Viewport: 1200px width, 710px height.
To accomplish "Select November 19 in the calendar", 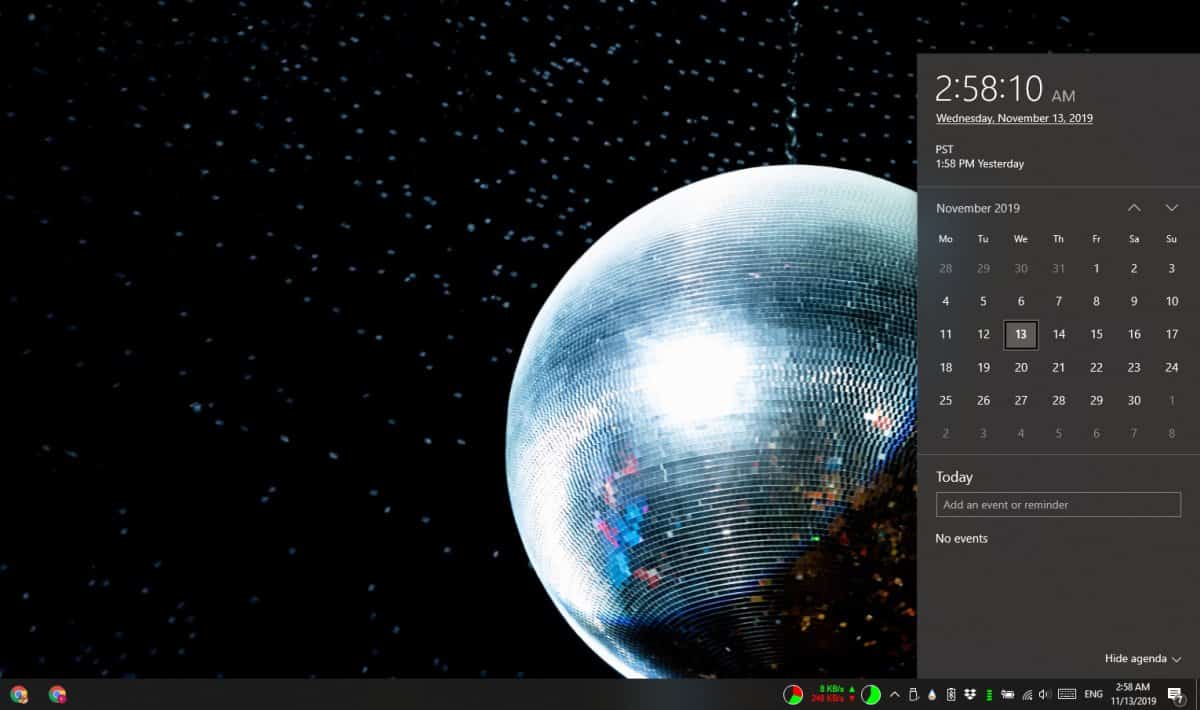I will click(x=983, y=368).
